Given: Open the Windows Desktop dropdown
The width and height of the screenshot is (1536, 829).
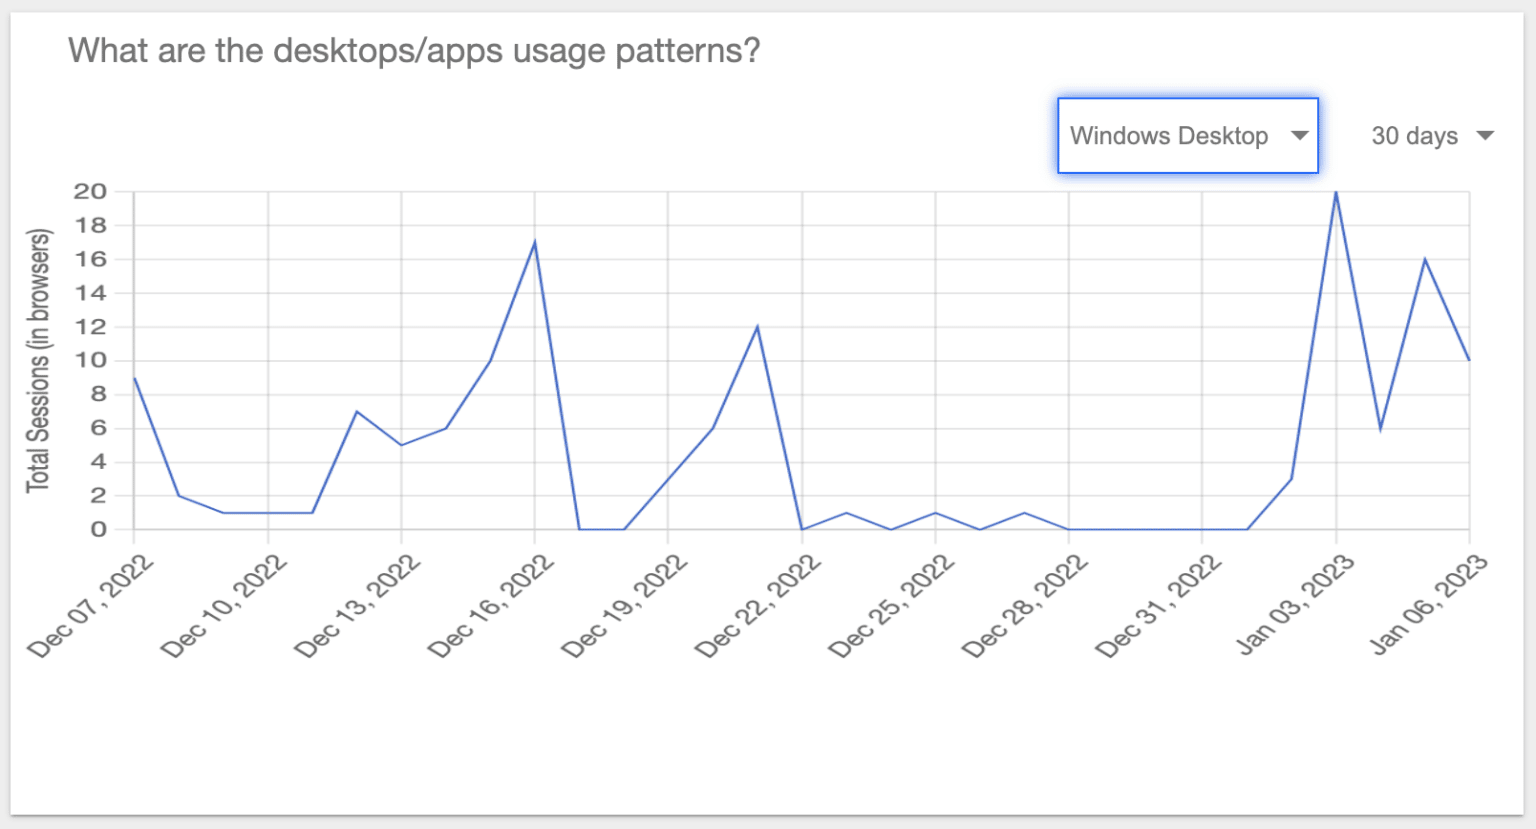Looking at the screenshot, I should point(1169,136).
